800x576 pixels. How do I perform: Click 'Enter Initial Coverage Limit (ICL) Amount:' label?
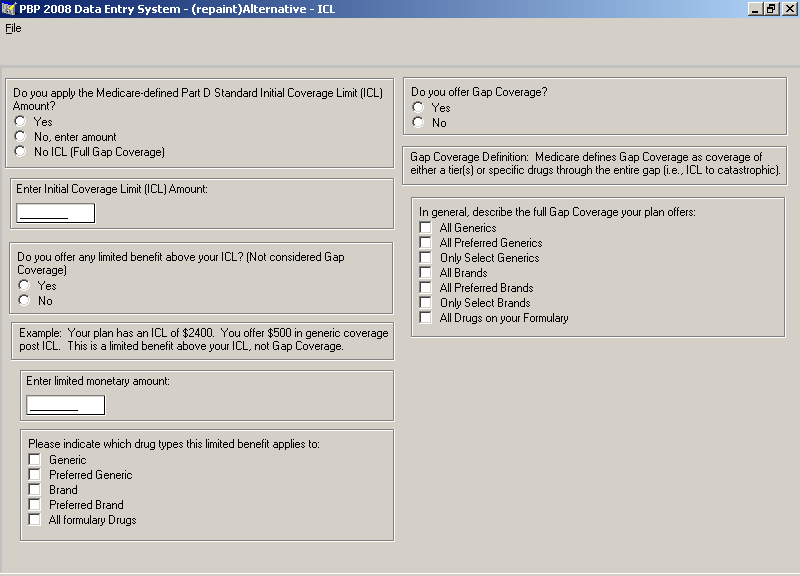(x=112, y=189)
